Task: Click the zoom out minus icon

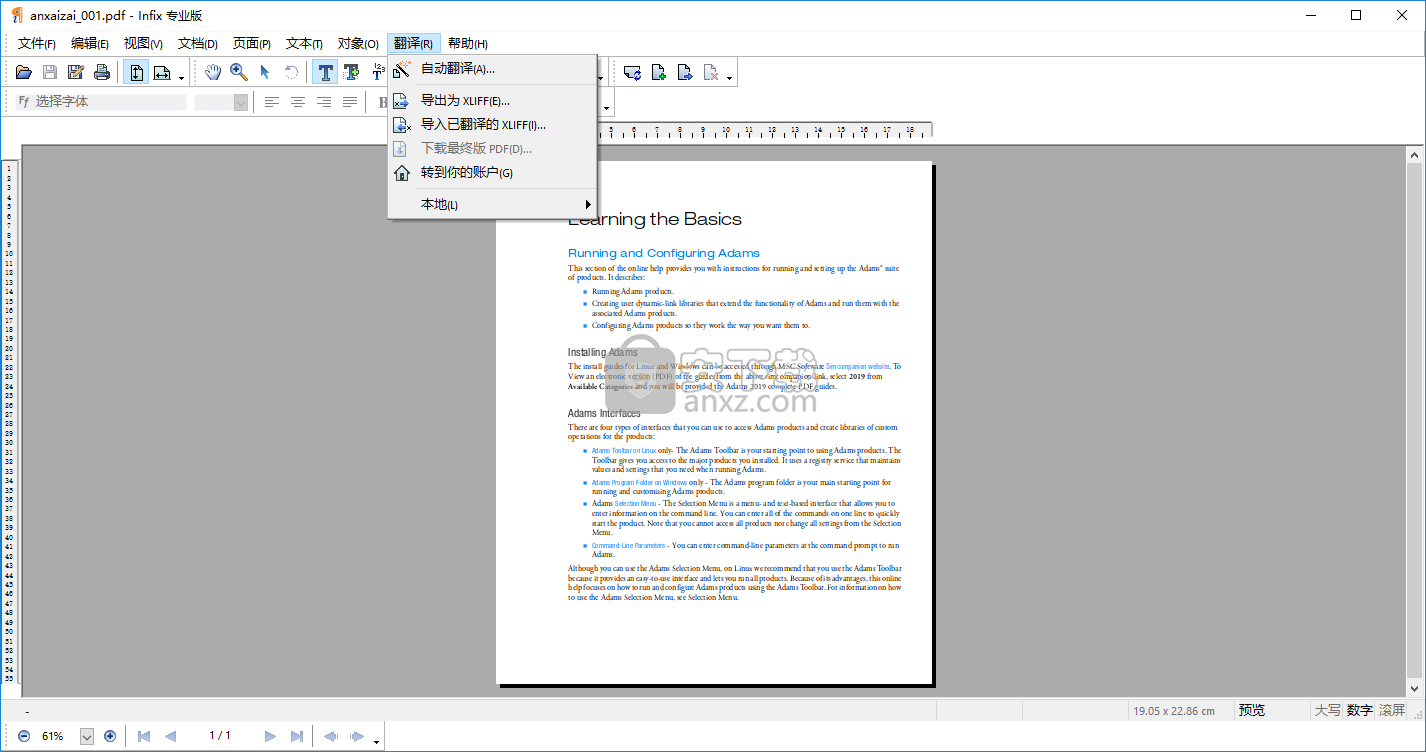Action: click(24, 736)
